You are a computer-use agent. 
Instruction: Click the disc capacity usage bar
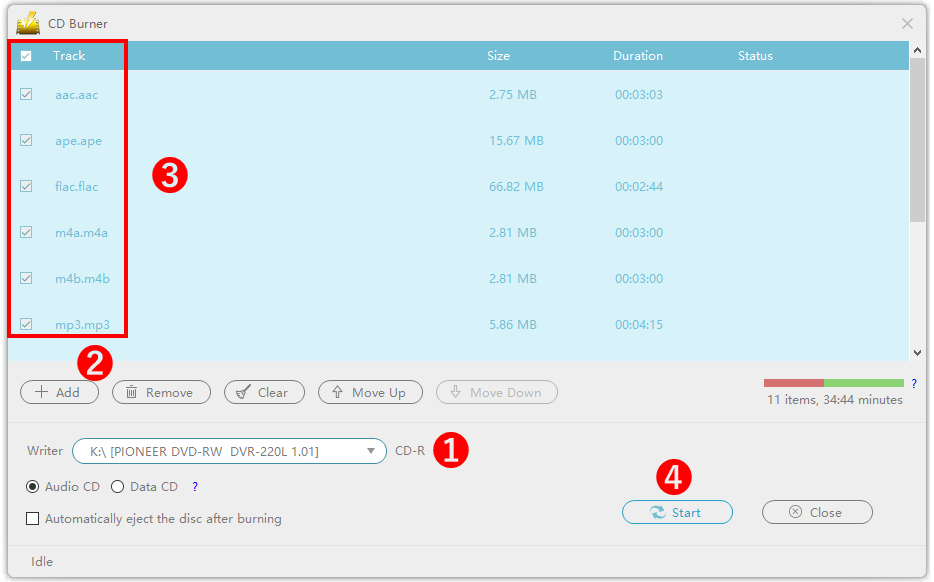[x=833, y=383]
